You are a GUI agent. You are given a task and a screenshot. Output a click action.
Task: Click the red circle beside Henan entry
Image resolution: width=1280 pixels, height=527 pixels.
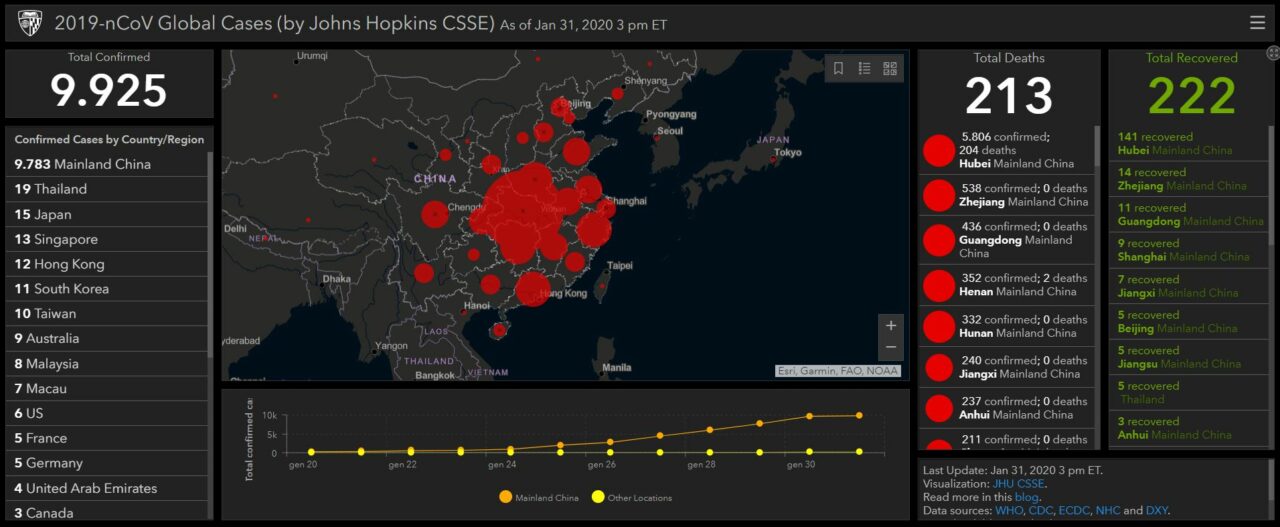click(939, 285)
